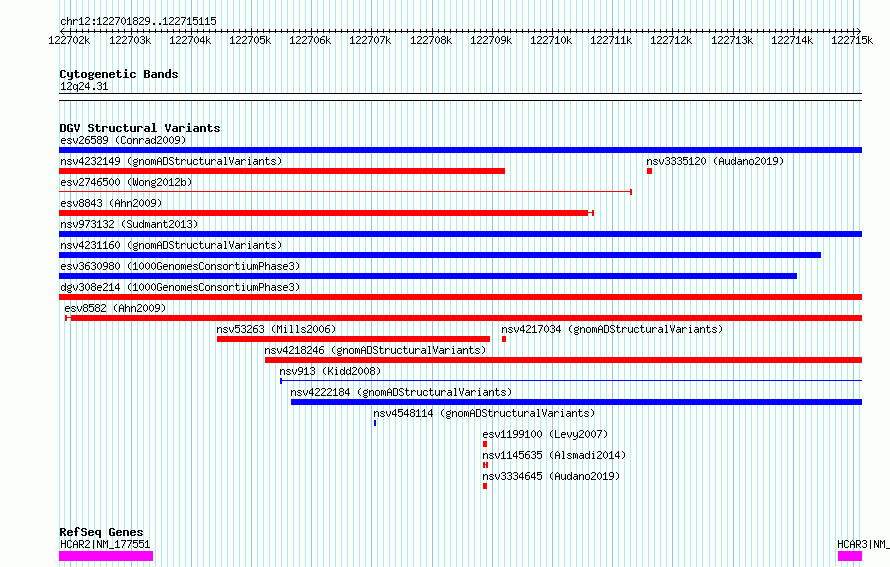Click the esv1199100 (Levy2007) red marker

tap(485, 444)
